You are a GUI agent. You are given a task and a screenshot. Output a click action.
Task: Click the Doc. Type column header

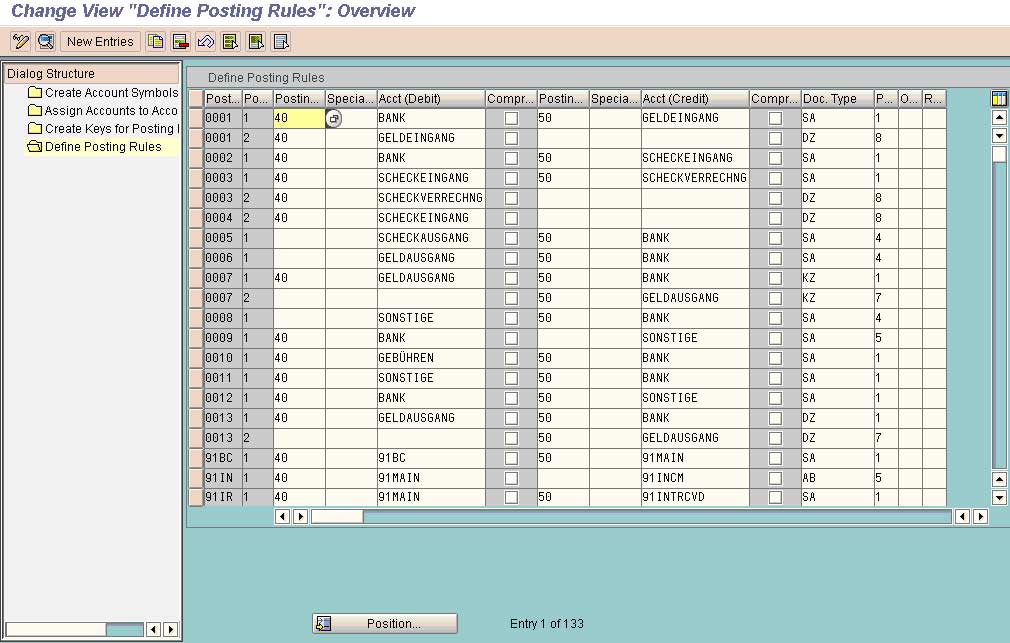837,99
